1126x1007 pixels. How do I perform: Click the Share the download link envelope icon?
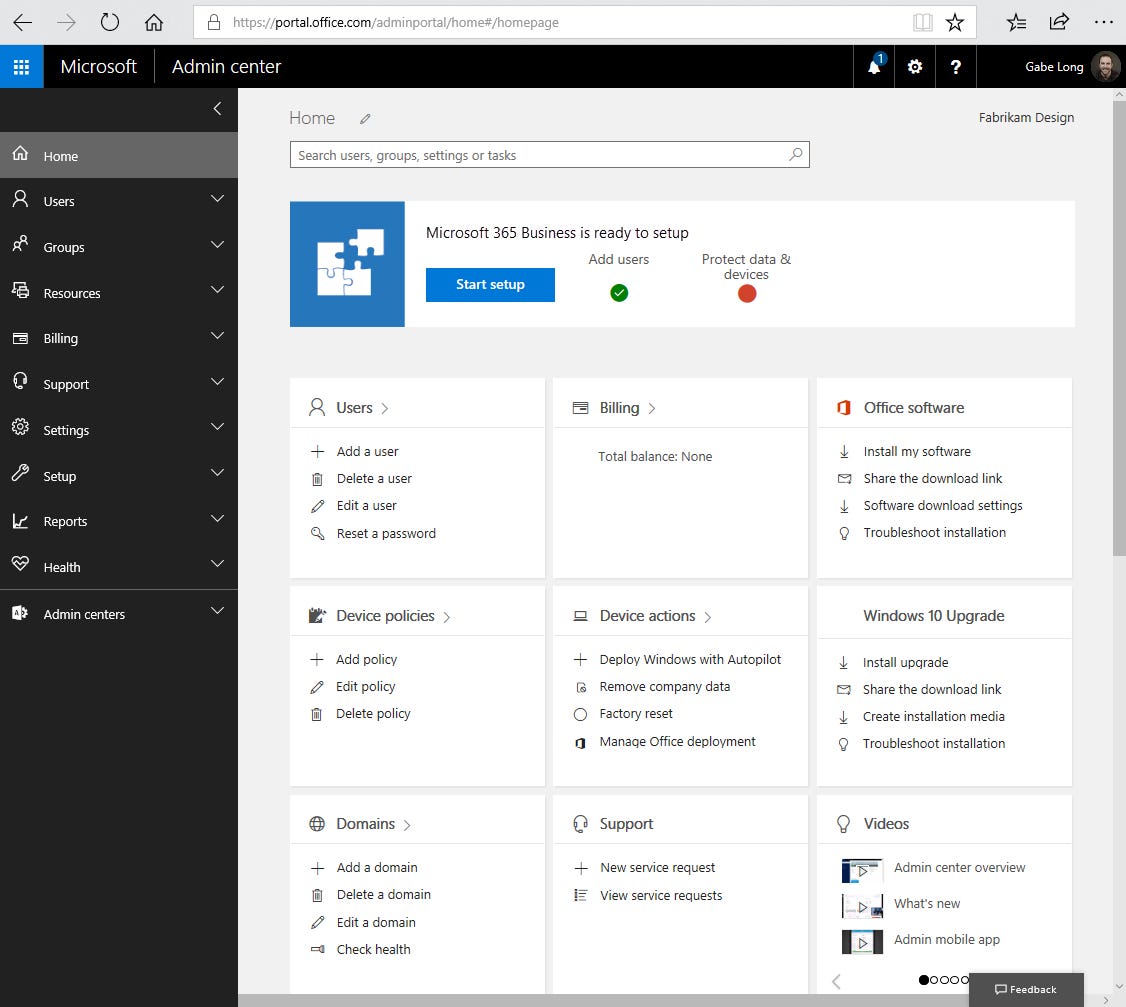(x=845, y=478)
